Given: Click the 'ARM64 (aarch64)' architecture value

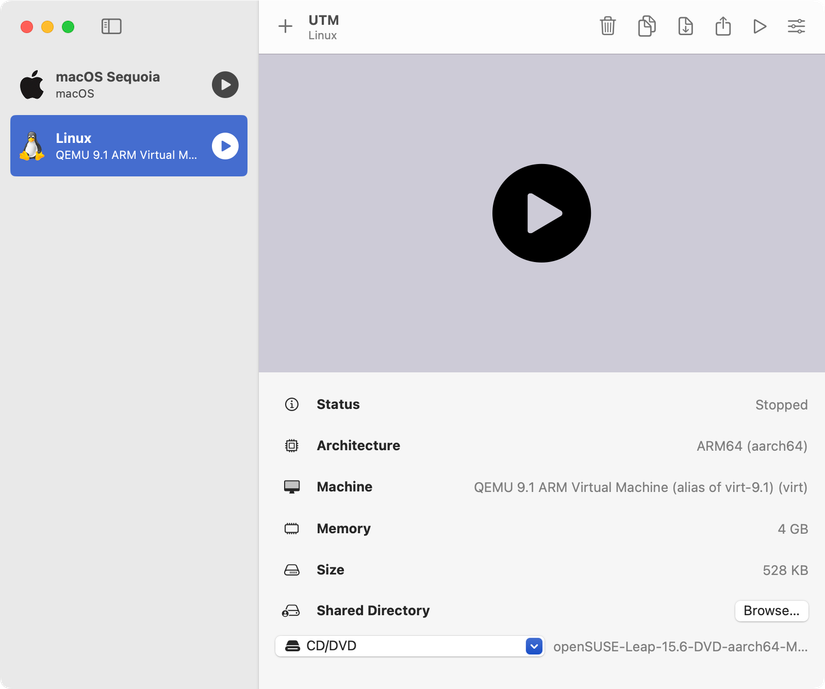Looking at the screenshot, I should pos(752,446).
